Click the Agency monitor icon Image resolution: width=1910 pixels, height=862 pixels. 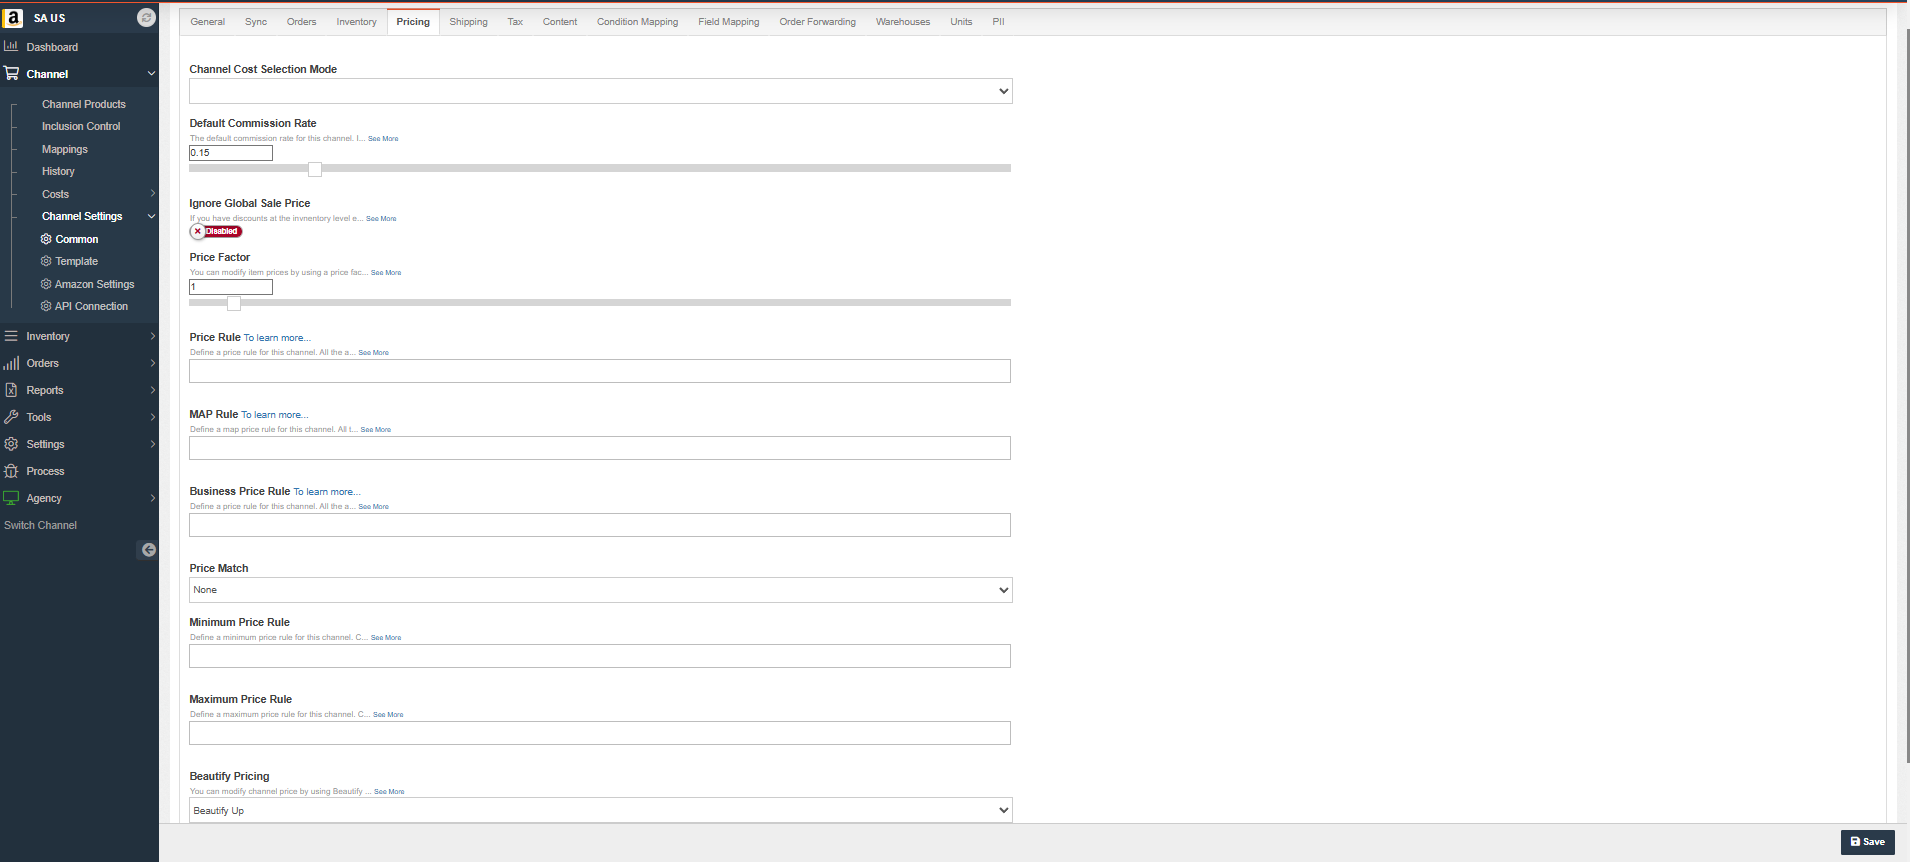[11, 498]
